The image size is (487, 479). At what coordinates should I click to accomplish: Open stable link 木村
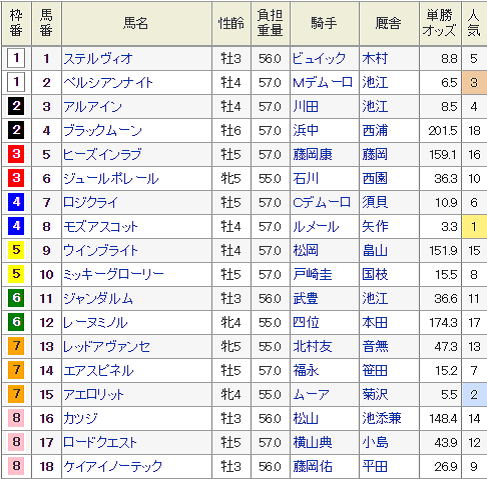(x=375, y=59)
